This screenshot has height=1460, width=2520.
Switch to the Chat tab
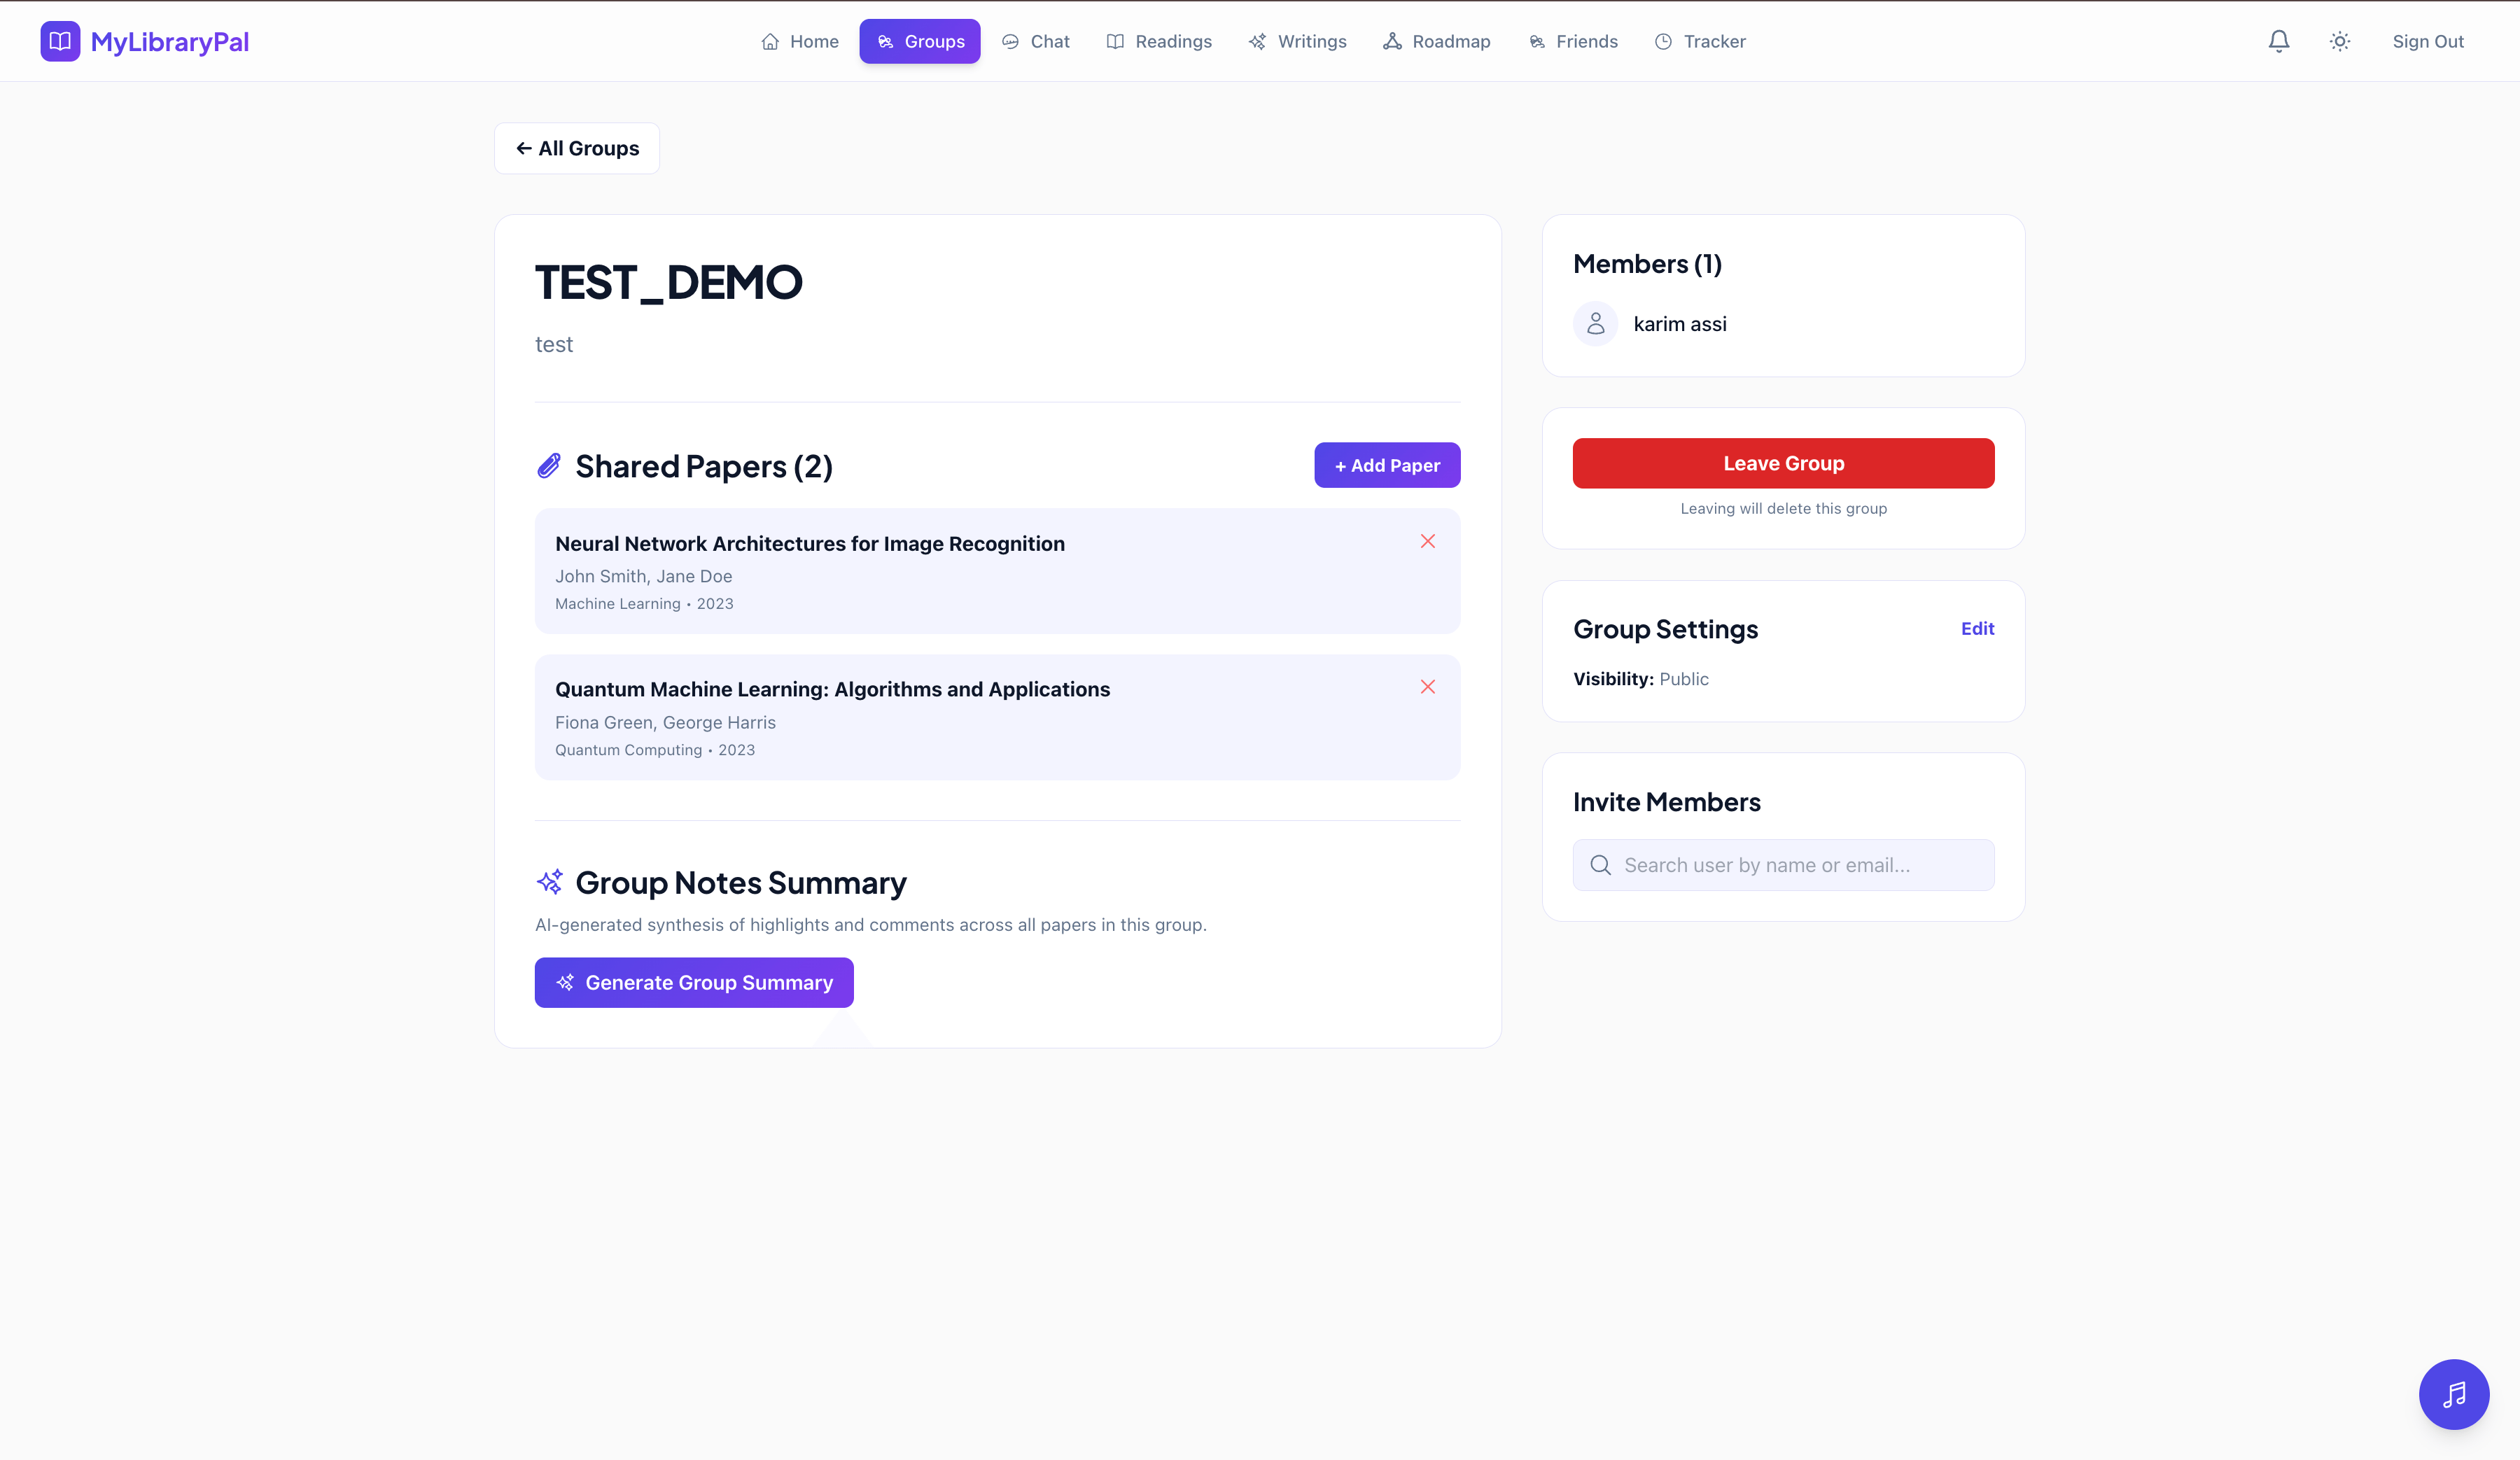coord(1036,41)
